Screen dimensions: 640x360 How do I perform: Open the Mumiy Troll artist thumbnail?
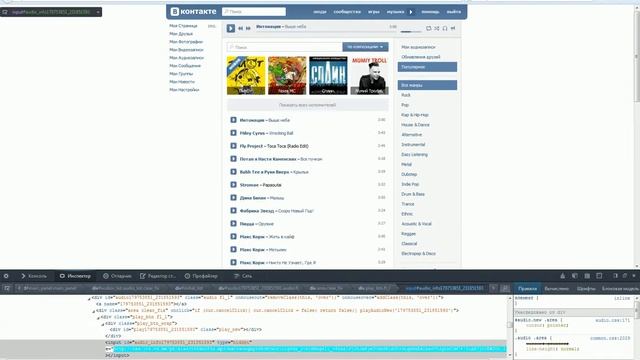tap(369, 76)
